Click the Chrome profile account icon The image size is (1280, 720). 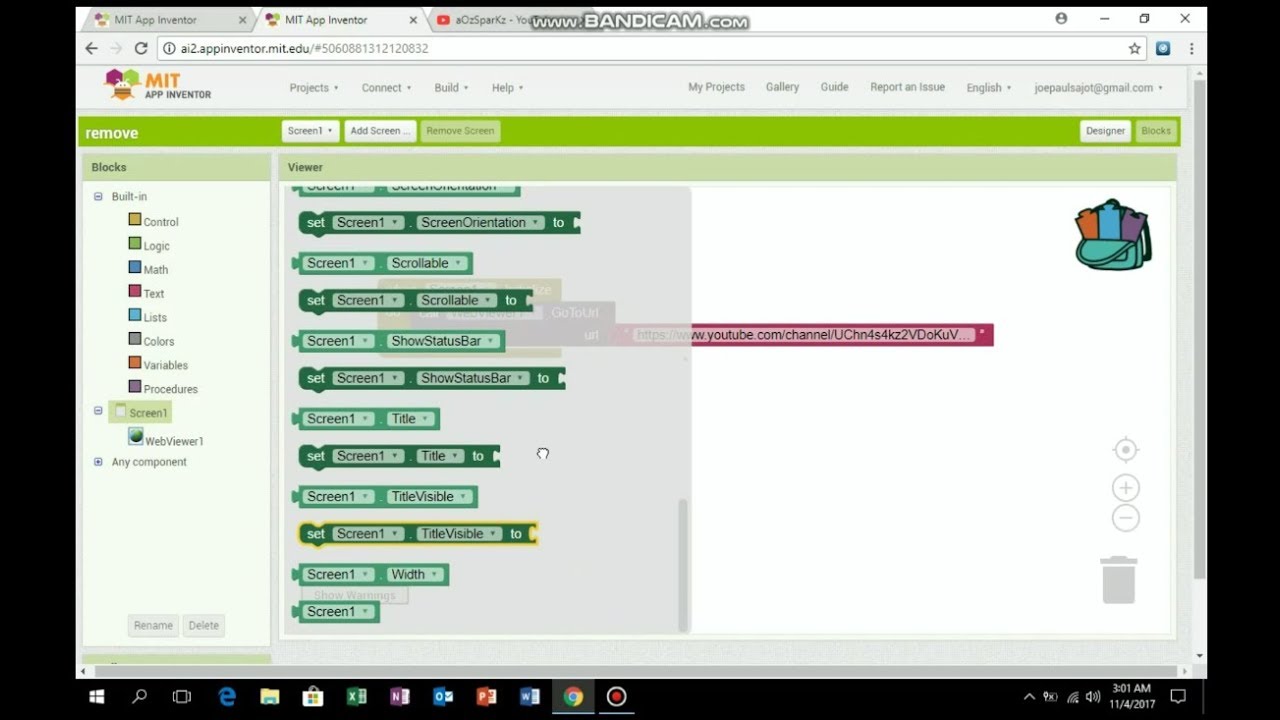[1061, 18]
